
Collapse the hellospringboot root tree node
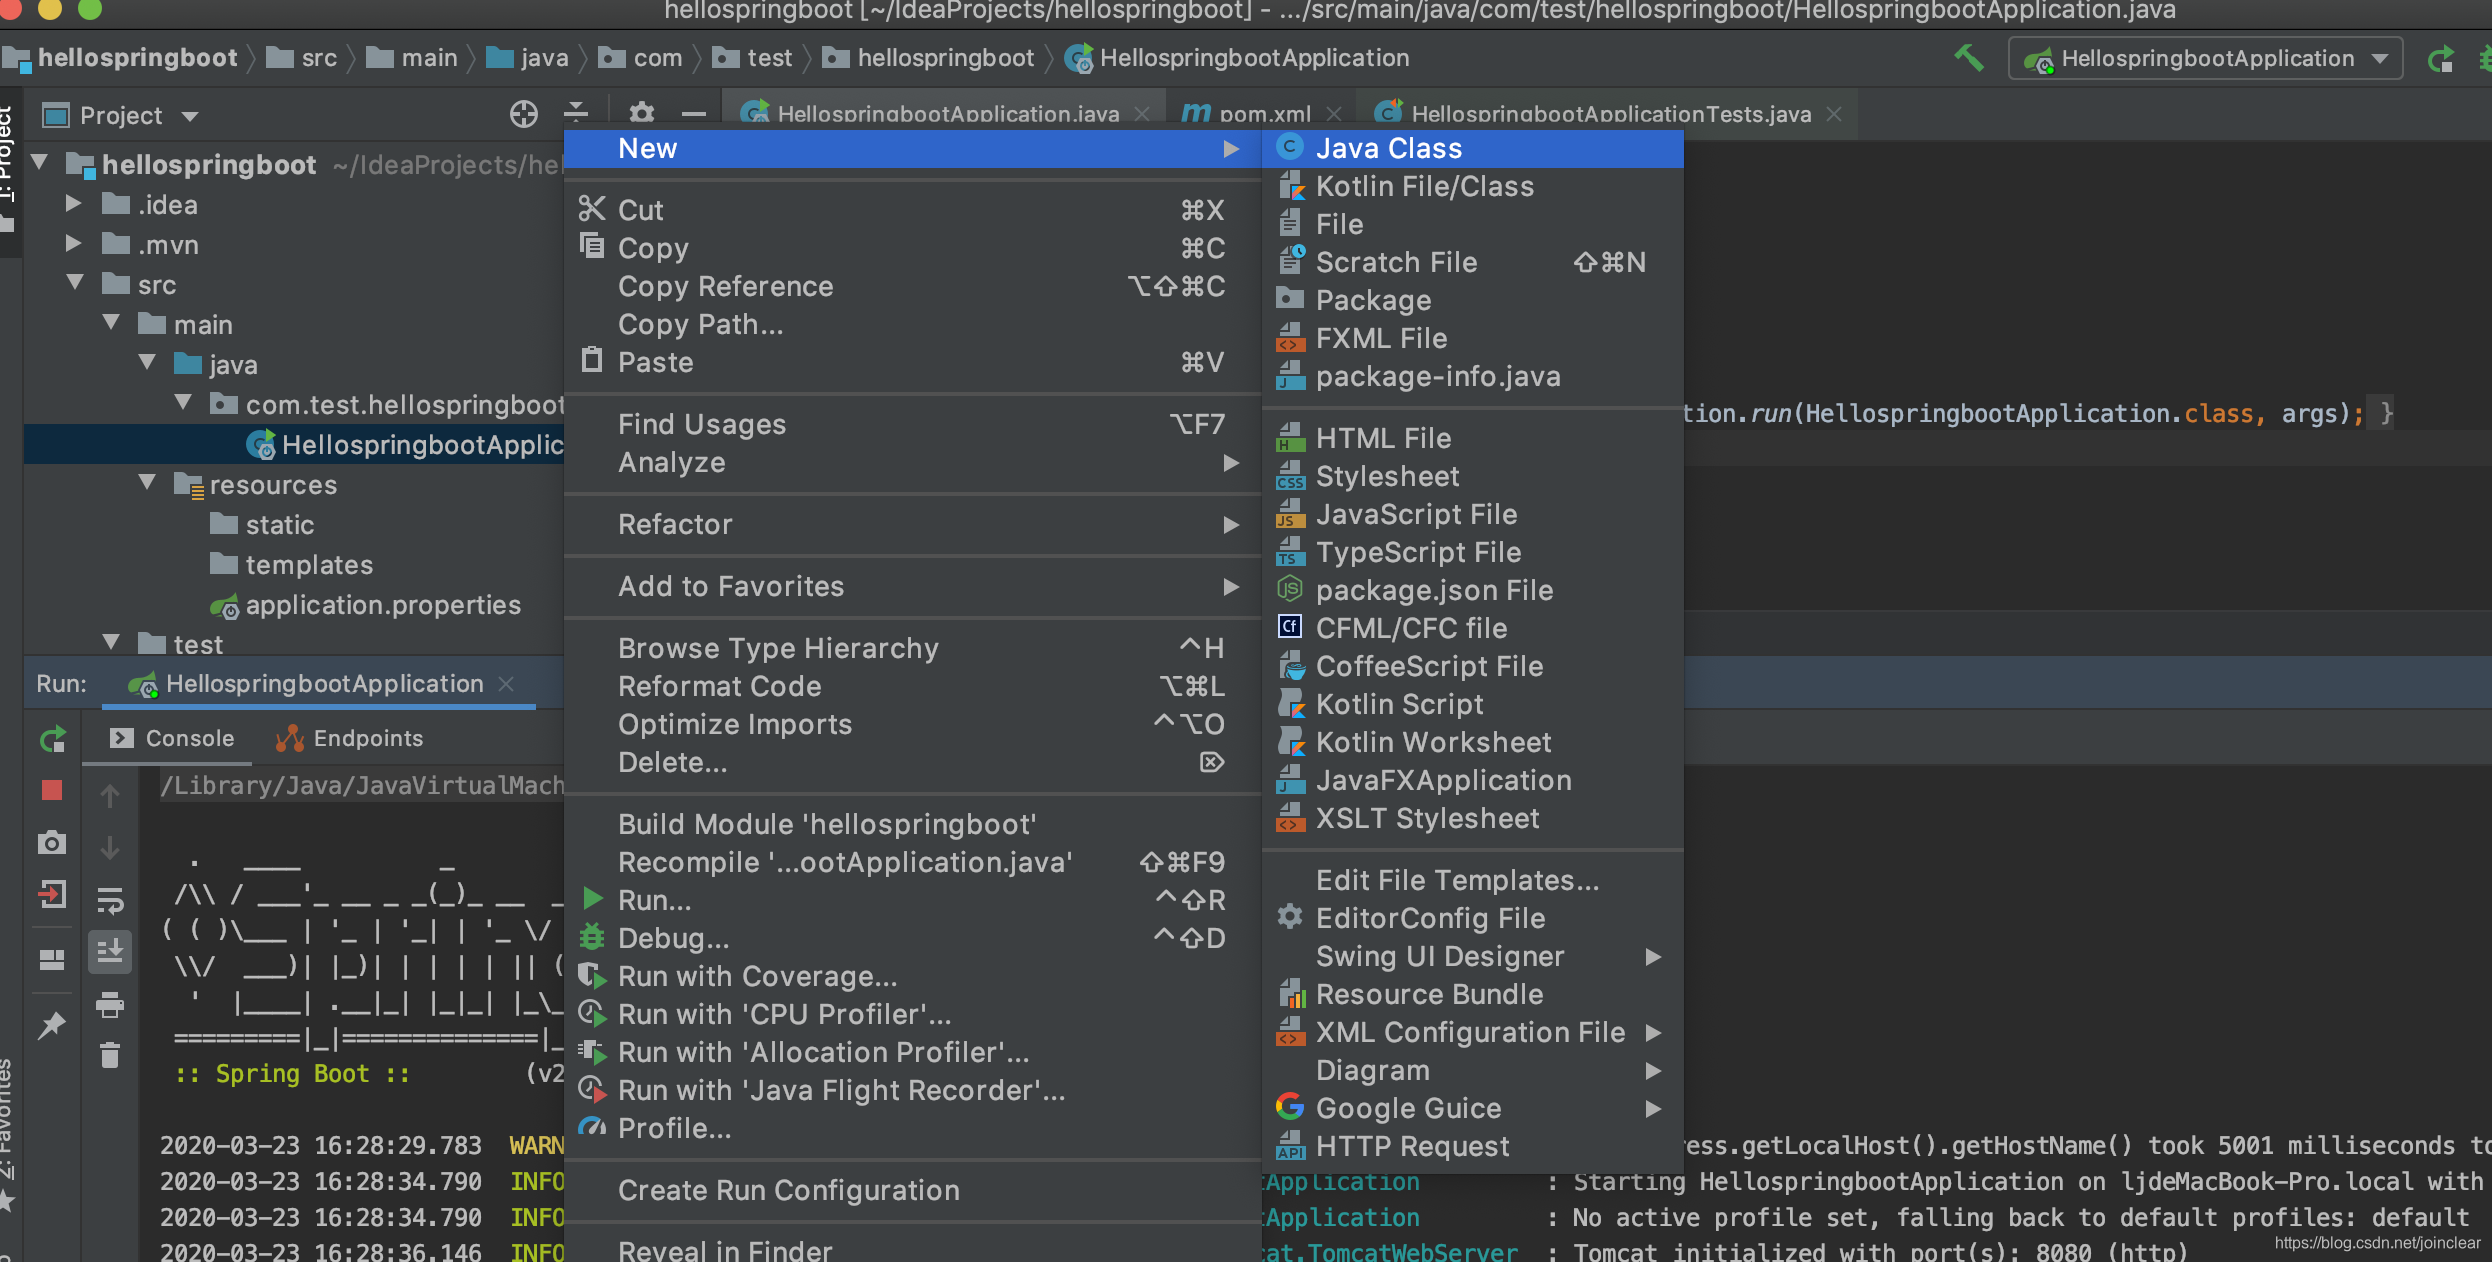(x=40, y=163)
